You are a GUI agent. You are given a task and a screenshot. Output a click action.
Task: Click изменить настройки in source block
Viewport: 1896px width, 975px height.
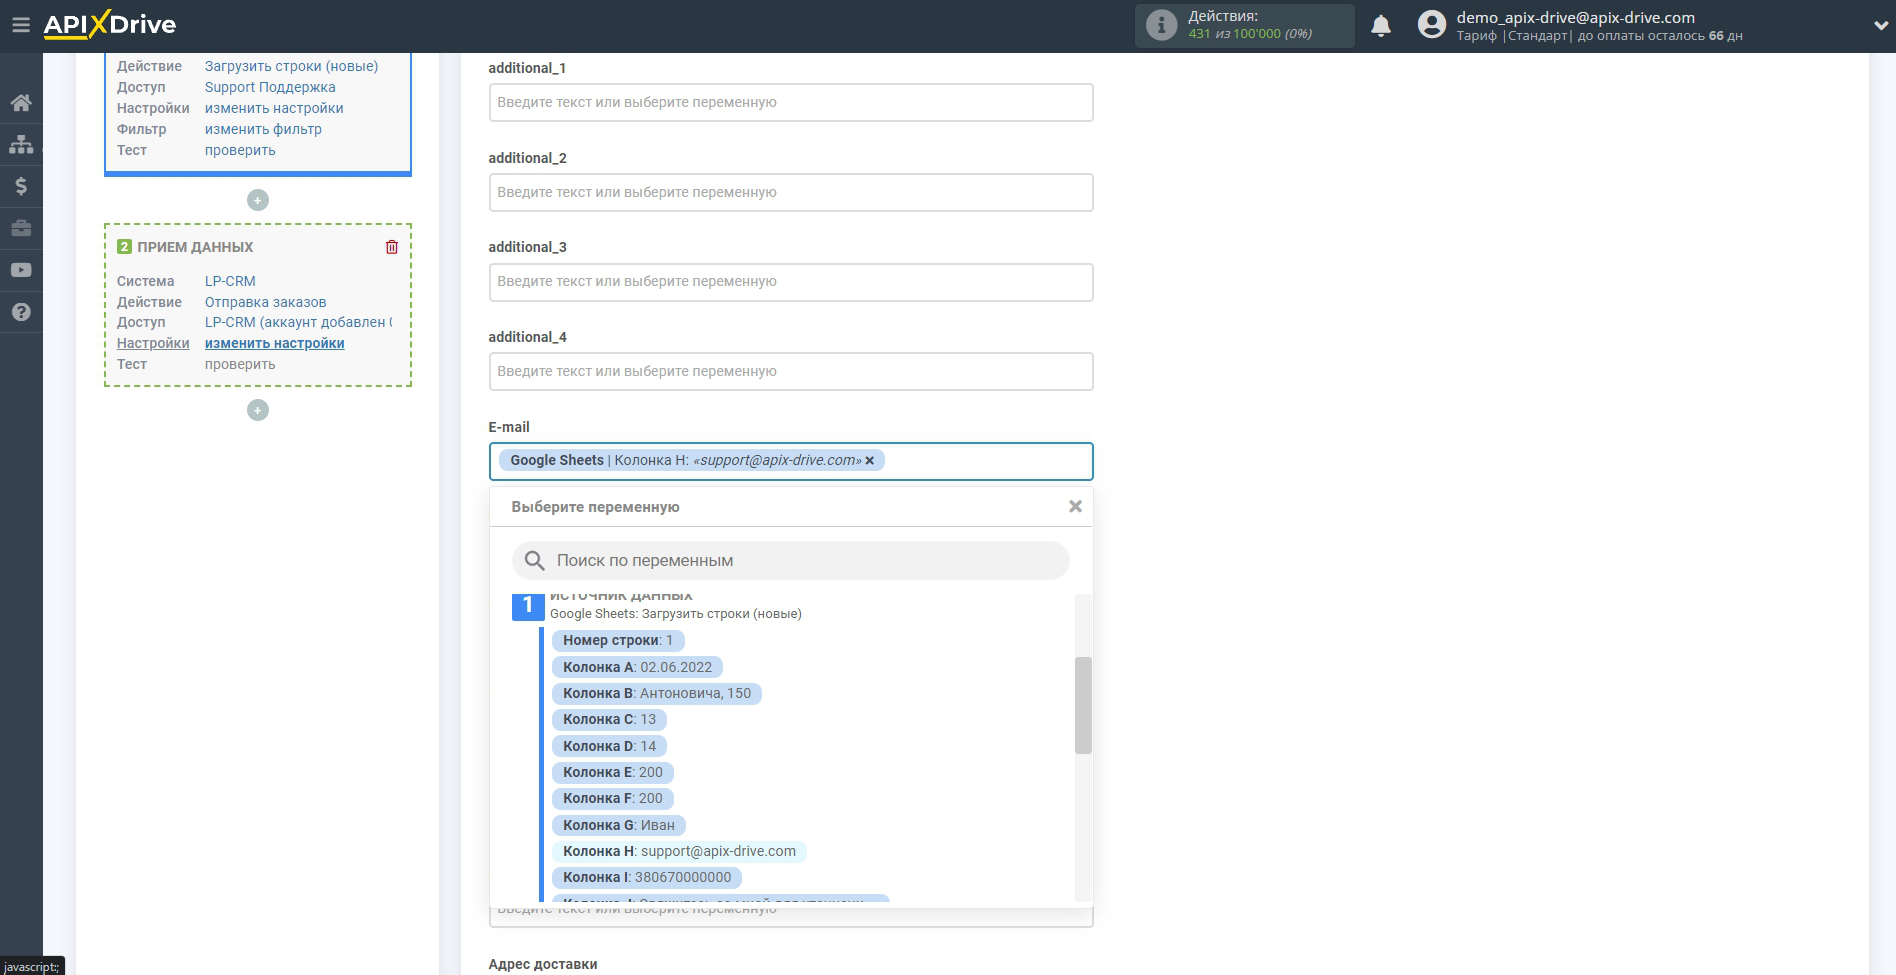274,108
